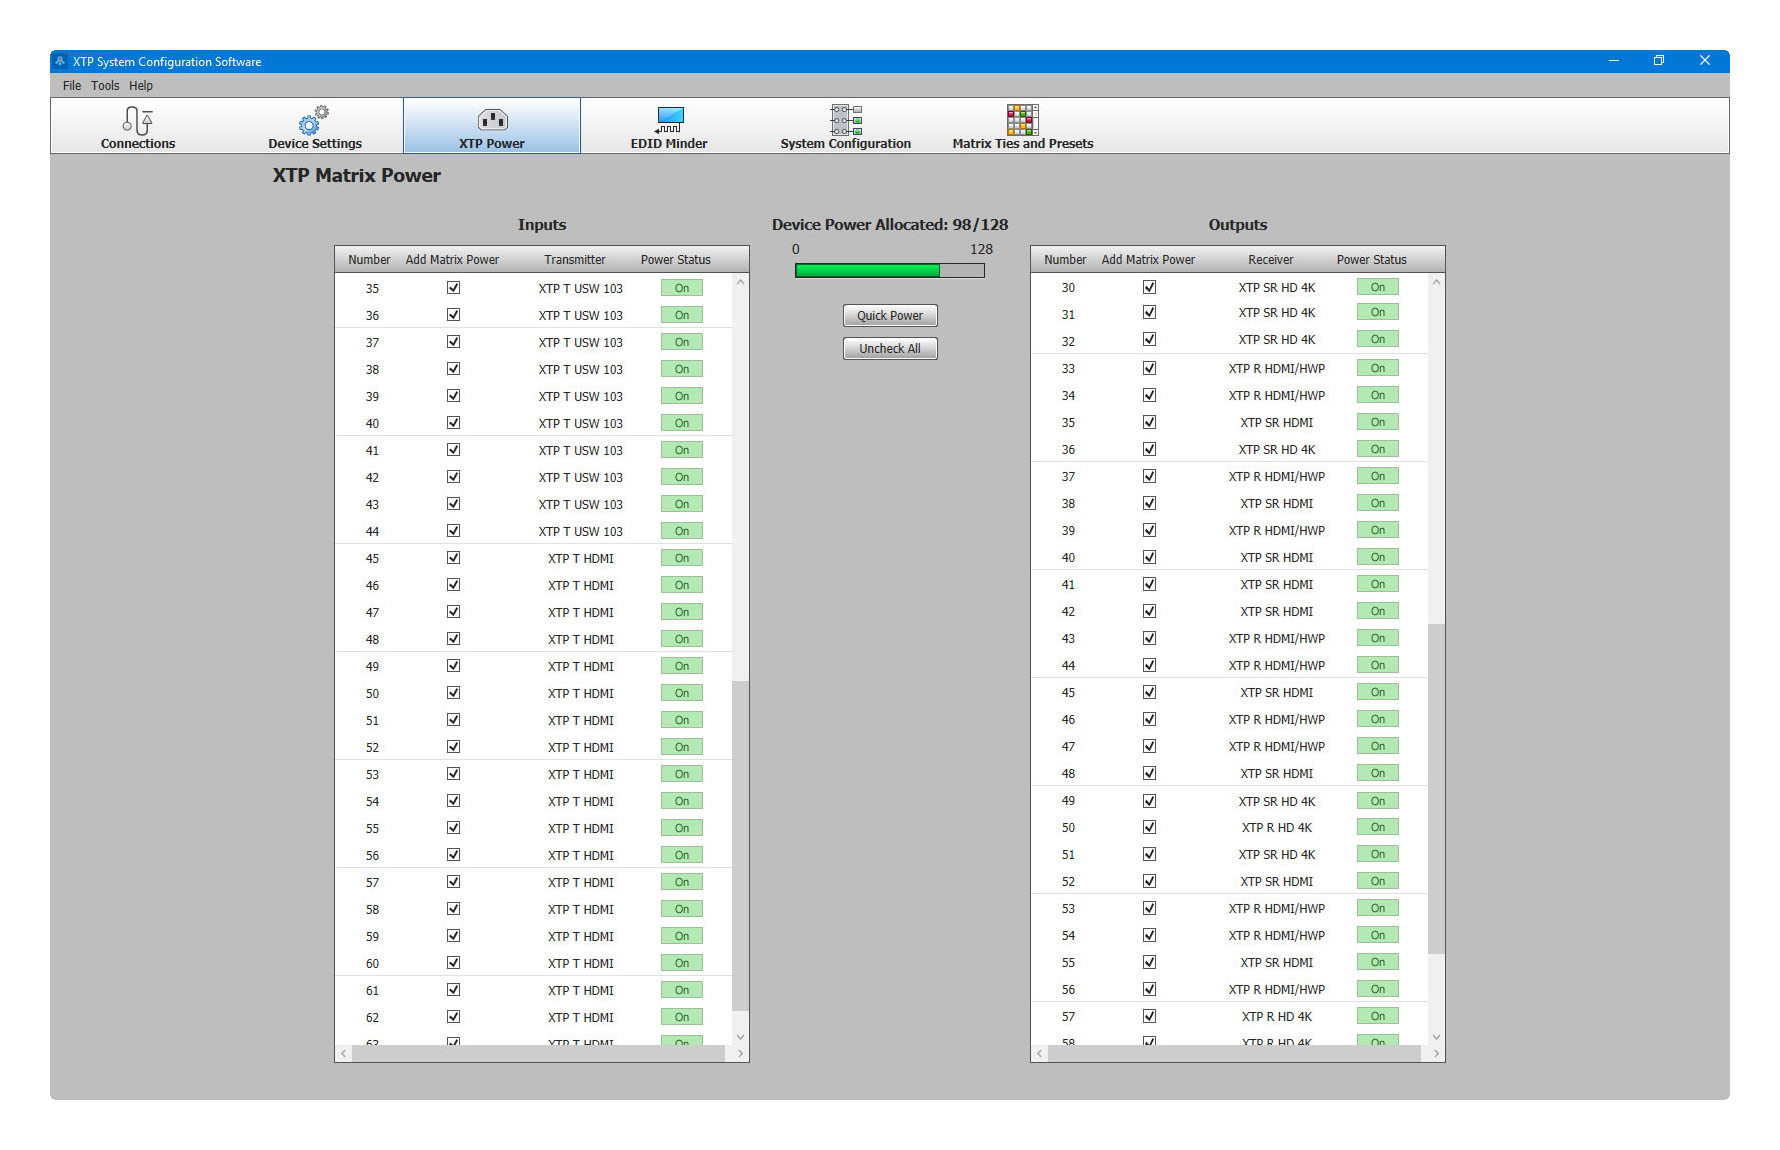Select XTP R HD 4K in output row 50
Viewport: 1780px width, 1150px height.
click(x=1277, y=827)
